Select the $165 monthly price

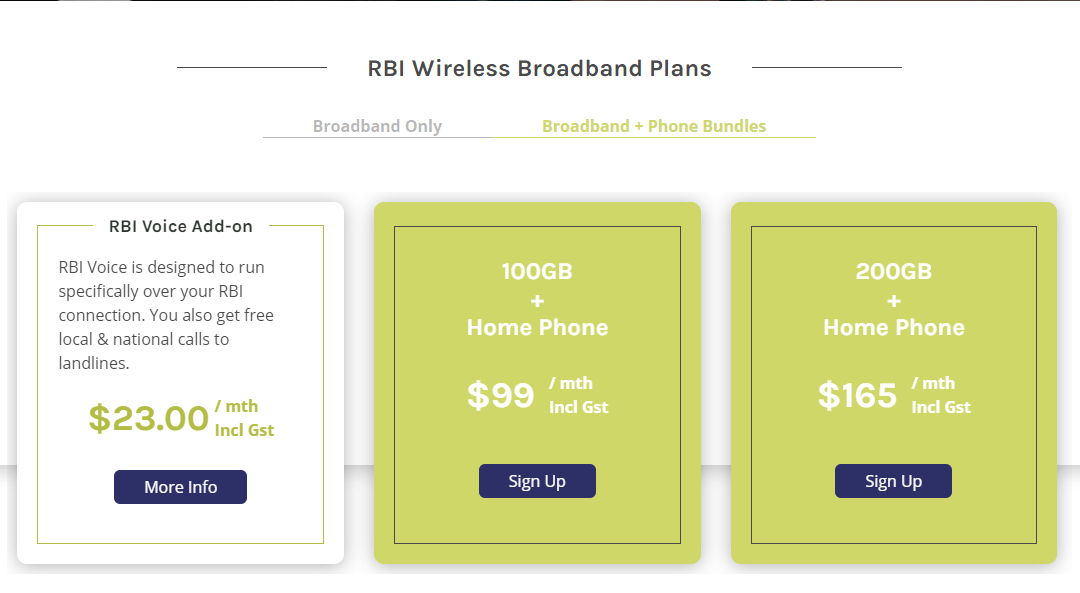coord(858,395)
